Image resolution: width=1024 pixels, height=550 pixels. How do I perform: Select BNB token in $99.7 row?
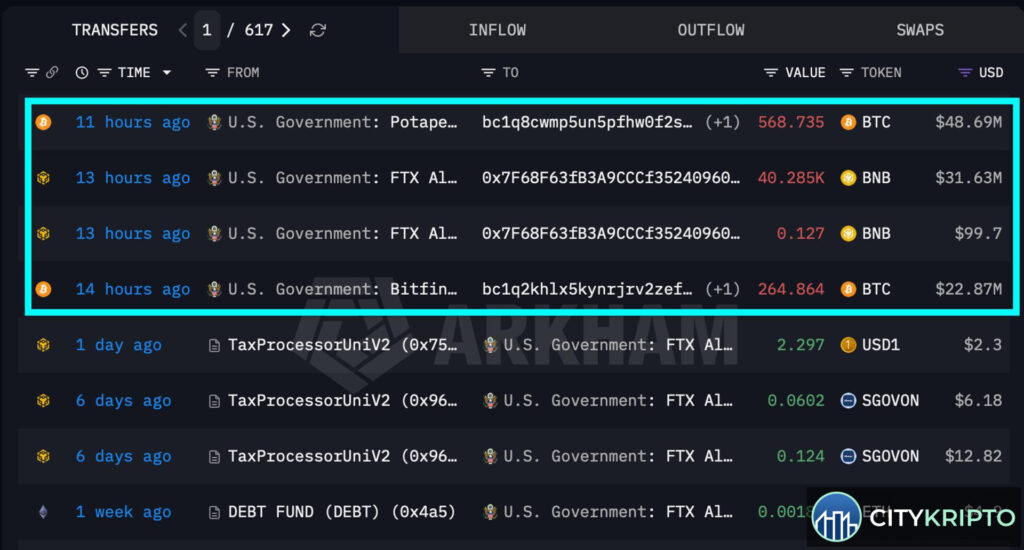tap(876, 233)
